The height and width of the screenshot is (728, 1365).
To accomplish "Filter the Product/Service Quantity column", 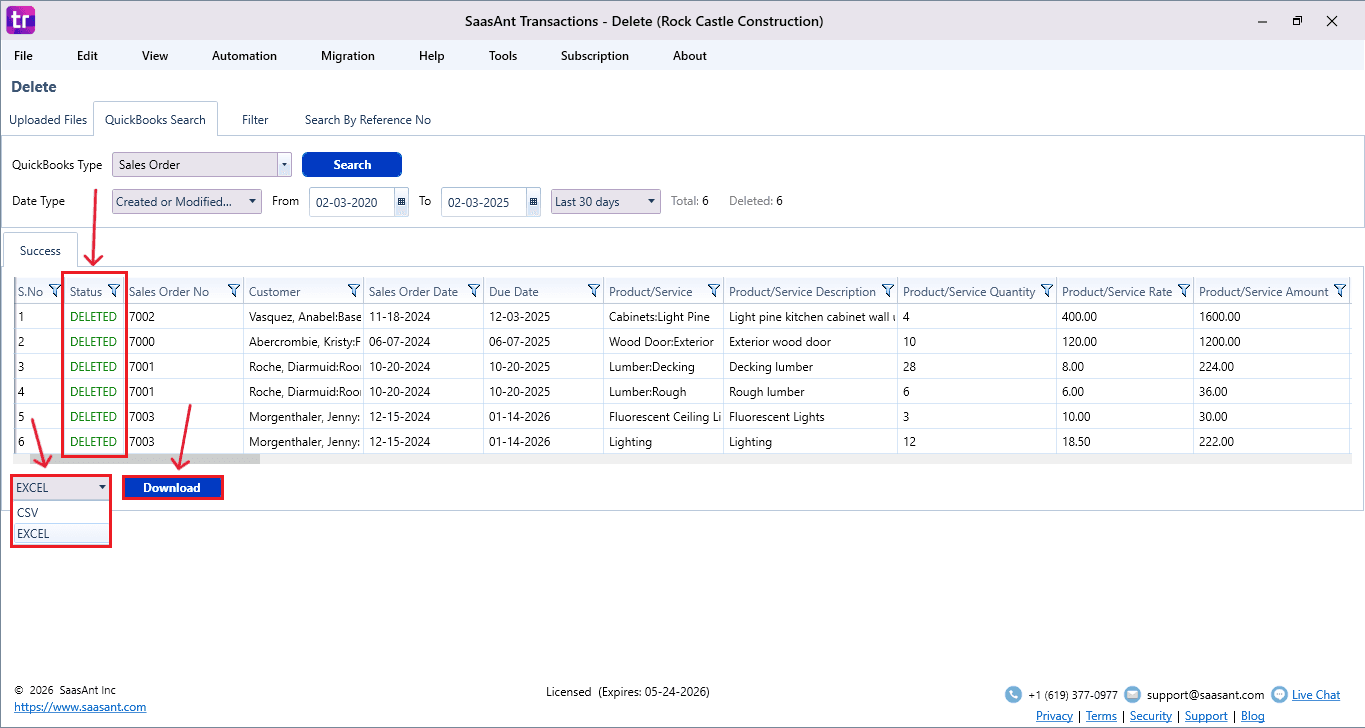I will (1046, 291).
